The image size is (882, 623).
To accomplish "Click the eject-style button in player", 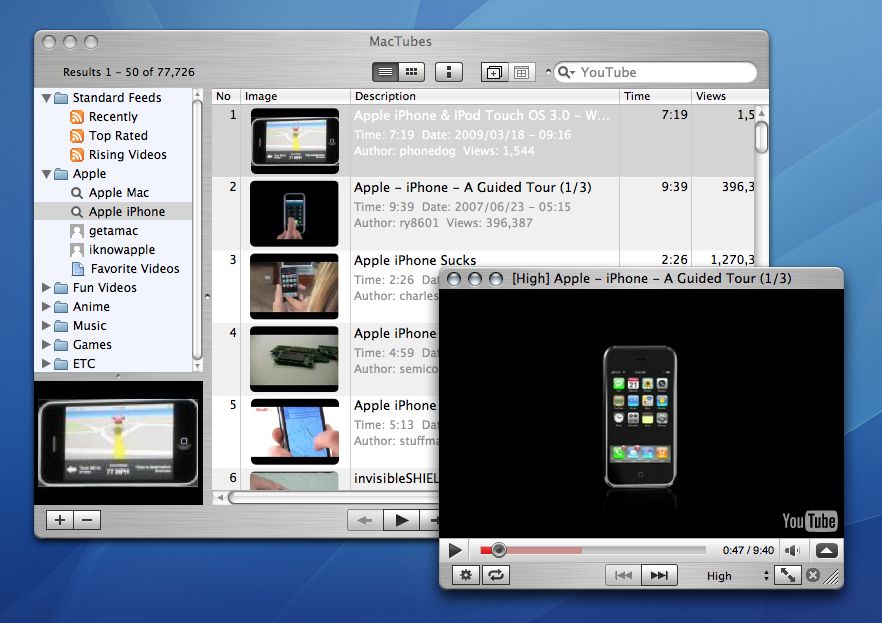I will (826, 550).
